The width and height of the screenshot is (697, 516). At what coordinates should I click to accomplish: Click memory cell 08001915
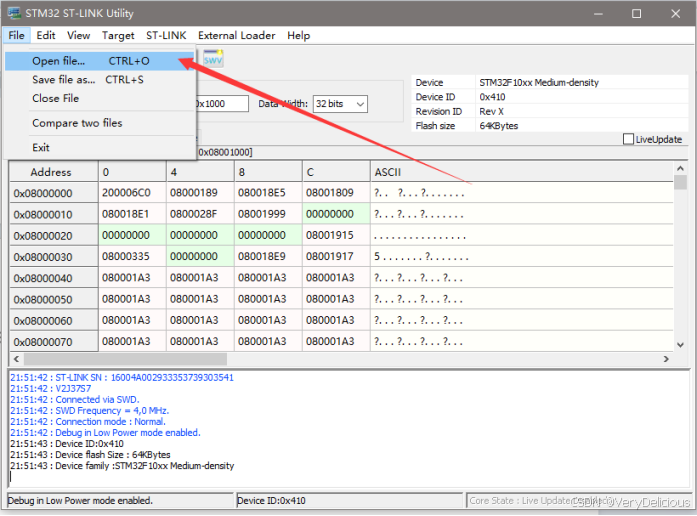click(x=336, y=236)
